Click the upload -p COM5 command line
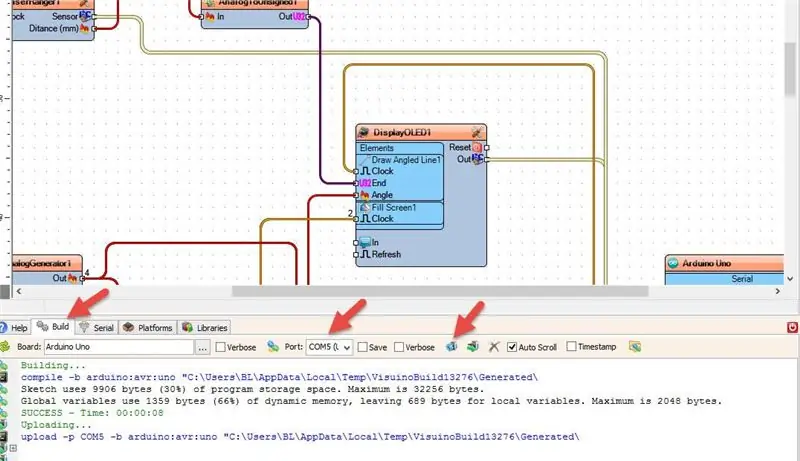Screen dimensions: 800x461 (x=300, y=437)
